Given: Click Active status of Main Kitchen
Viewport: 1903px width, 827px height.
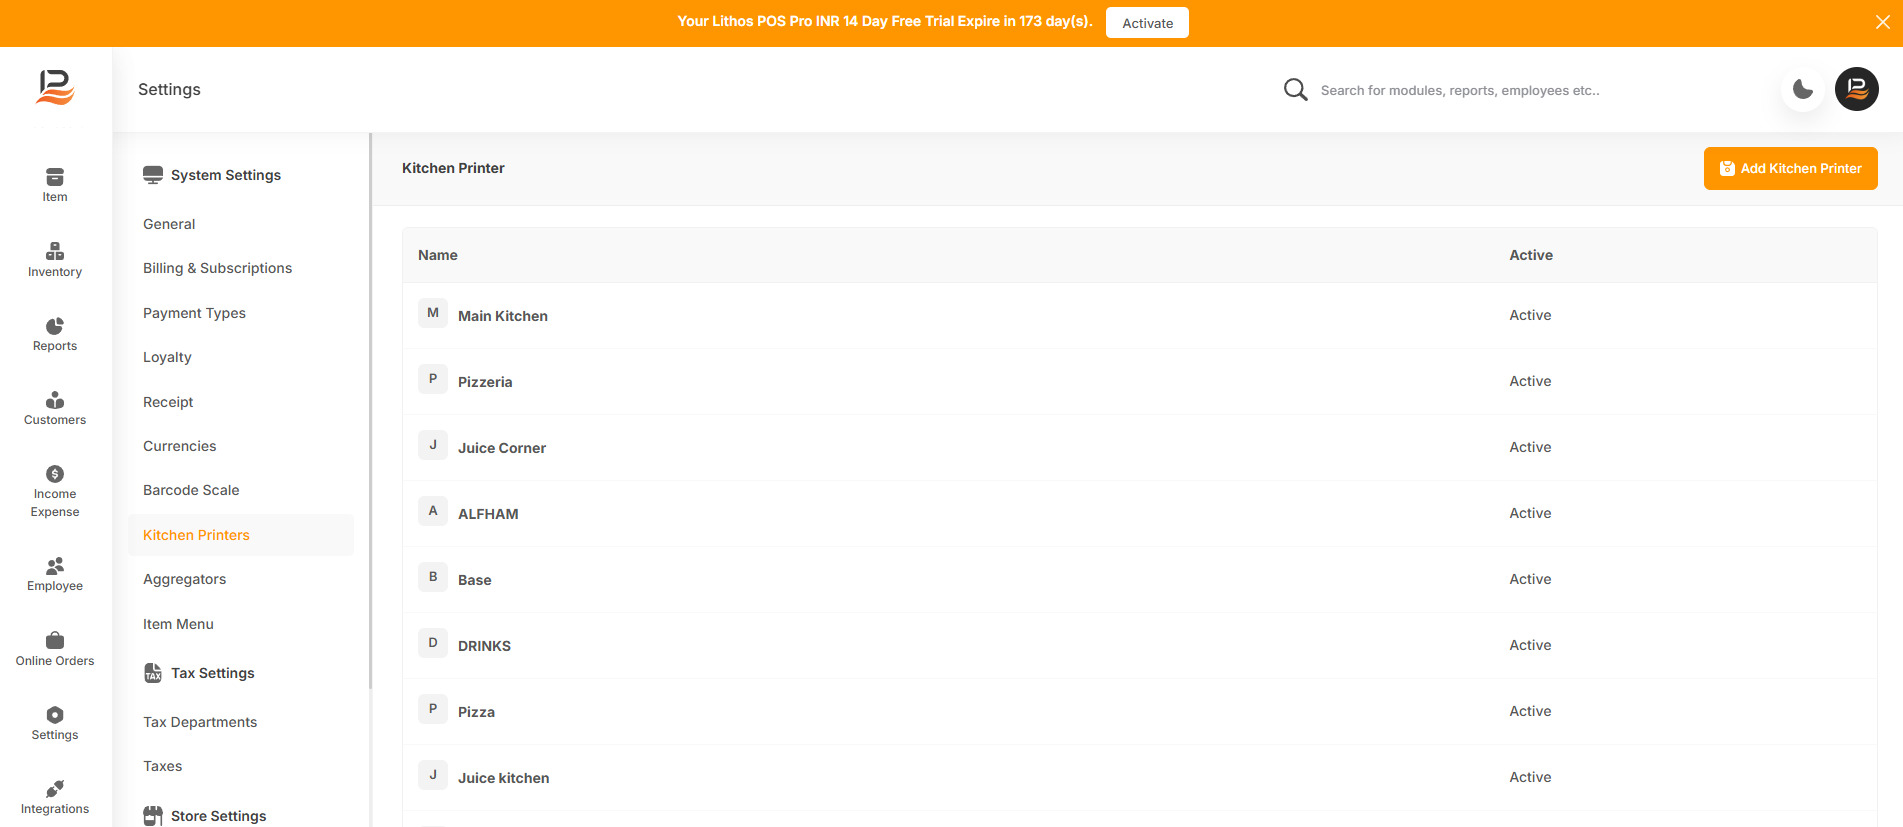Looking at the screenshot, I should (1530, 315).
